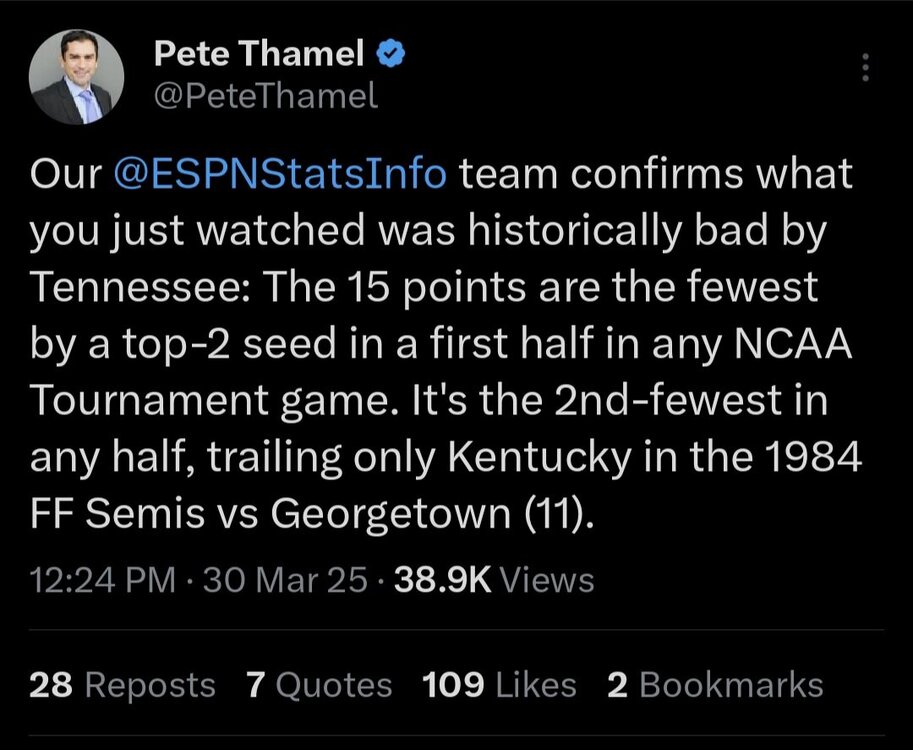
Task: Show the 28 Reposts list
Action: coord(123,685)
